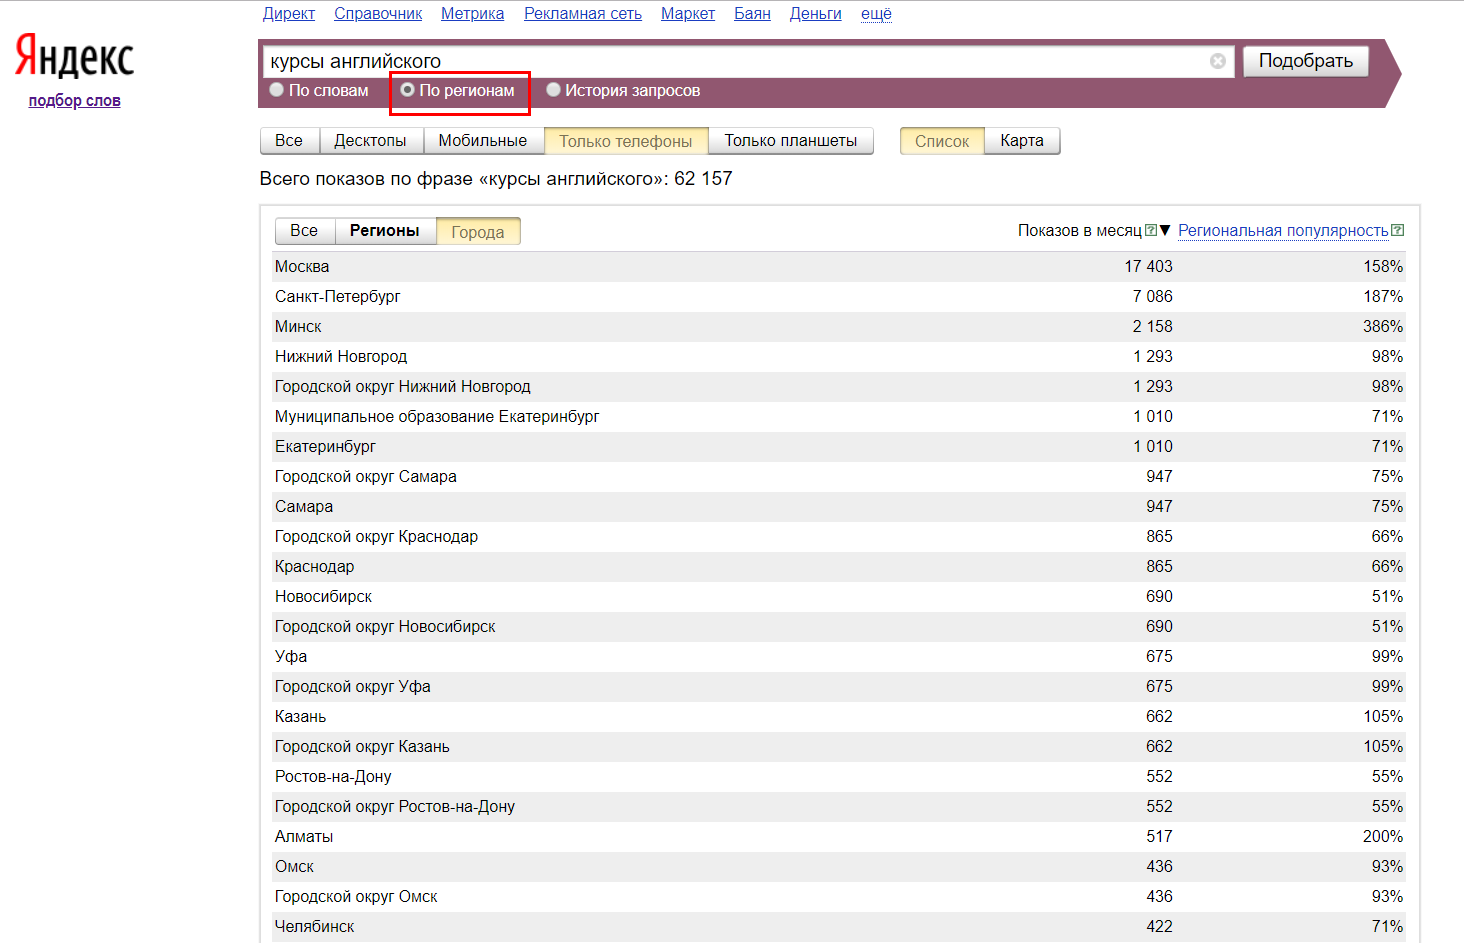This screenshot has height=943, width=1464.
Task: Click the Алматы row name
Action: [x=304, y=836]
